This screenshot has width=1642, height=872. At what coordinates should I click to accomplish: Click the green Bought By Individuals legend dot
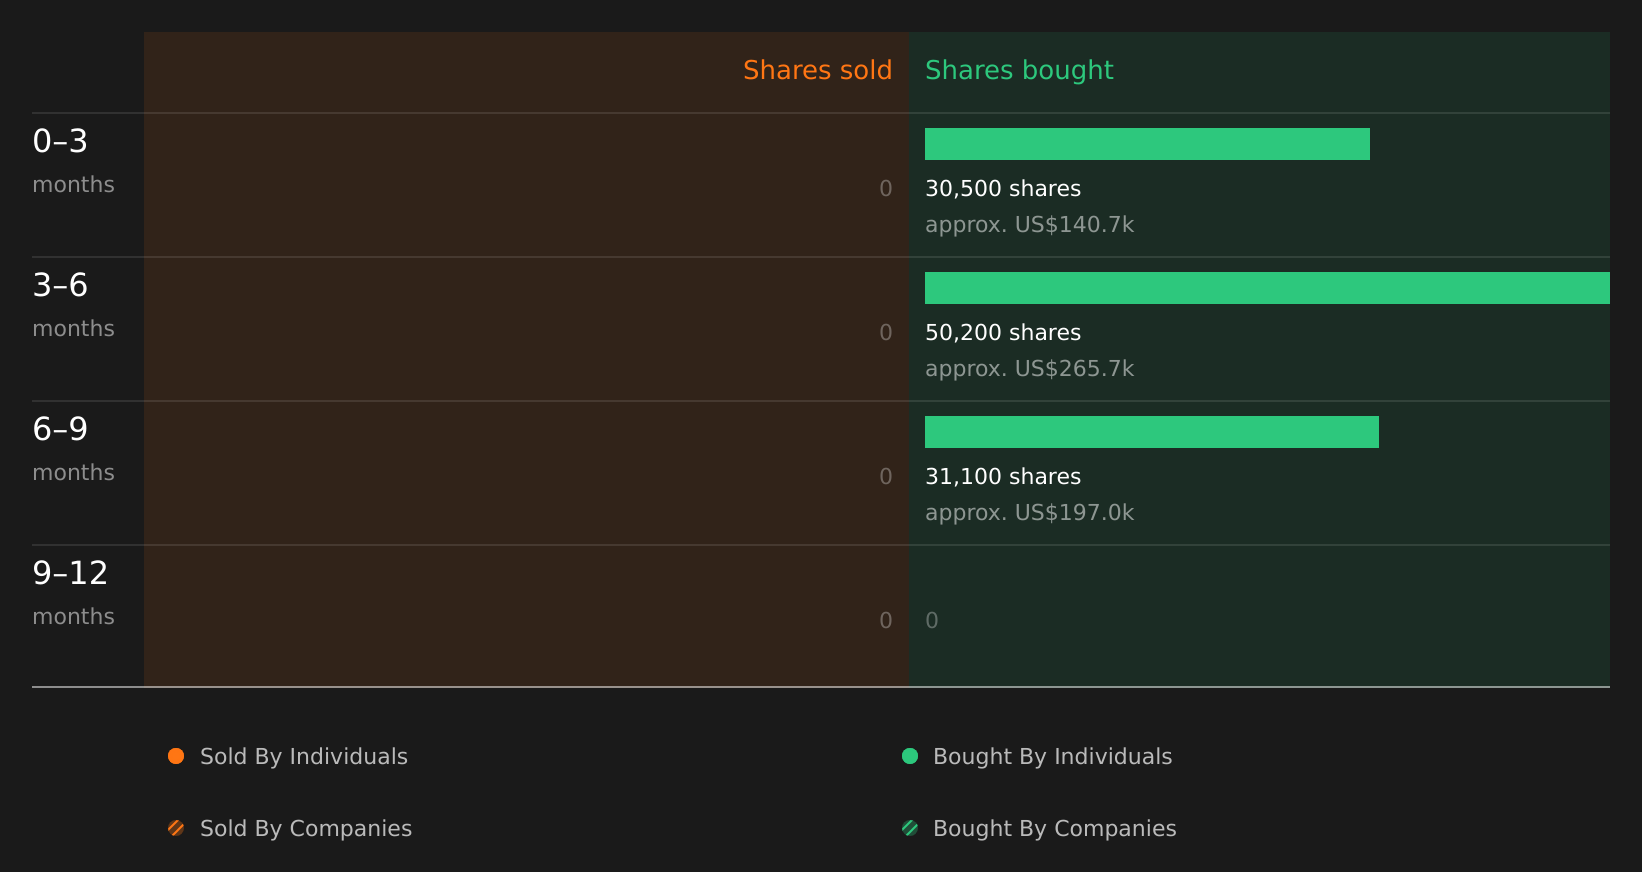(910, 756)
